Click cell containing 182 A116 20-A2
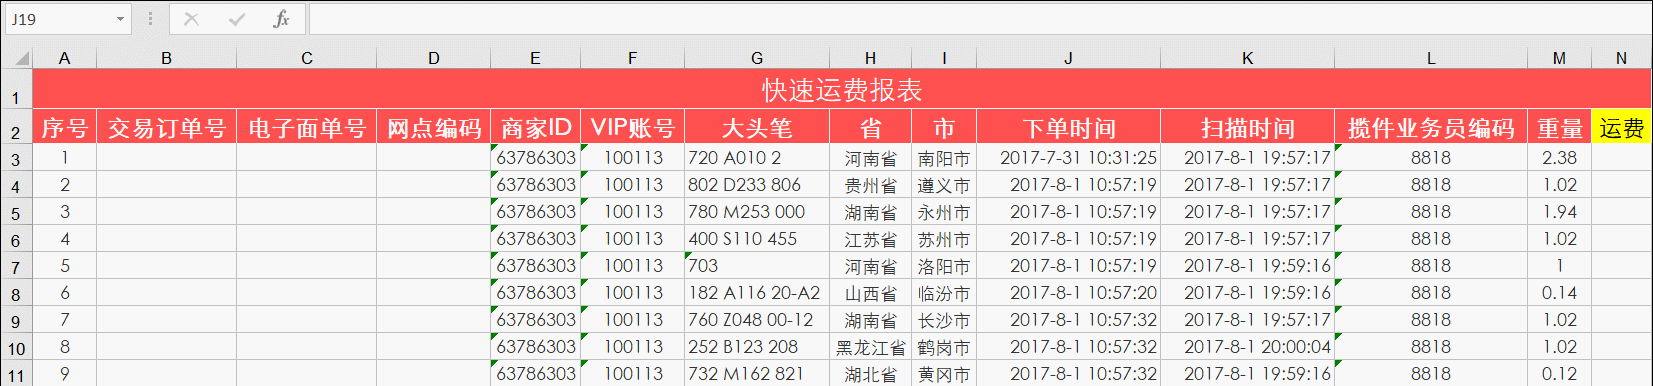 757,293
